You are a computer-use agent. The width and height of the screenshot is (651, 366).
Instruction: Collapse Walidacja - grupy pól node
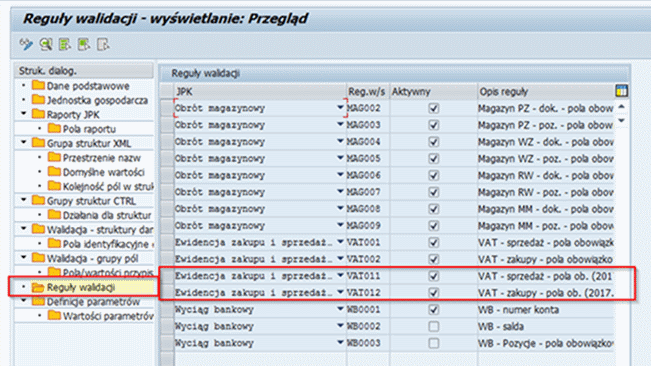click(x=24, y=257)
